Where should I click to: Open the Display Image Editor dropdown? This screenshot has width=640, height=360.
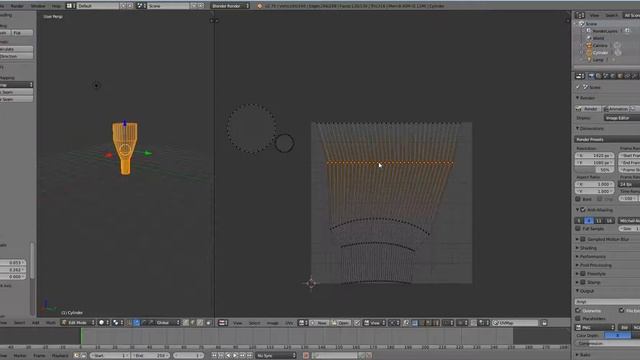(622, 118)
